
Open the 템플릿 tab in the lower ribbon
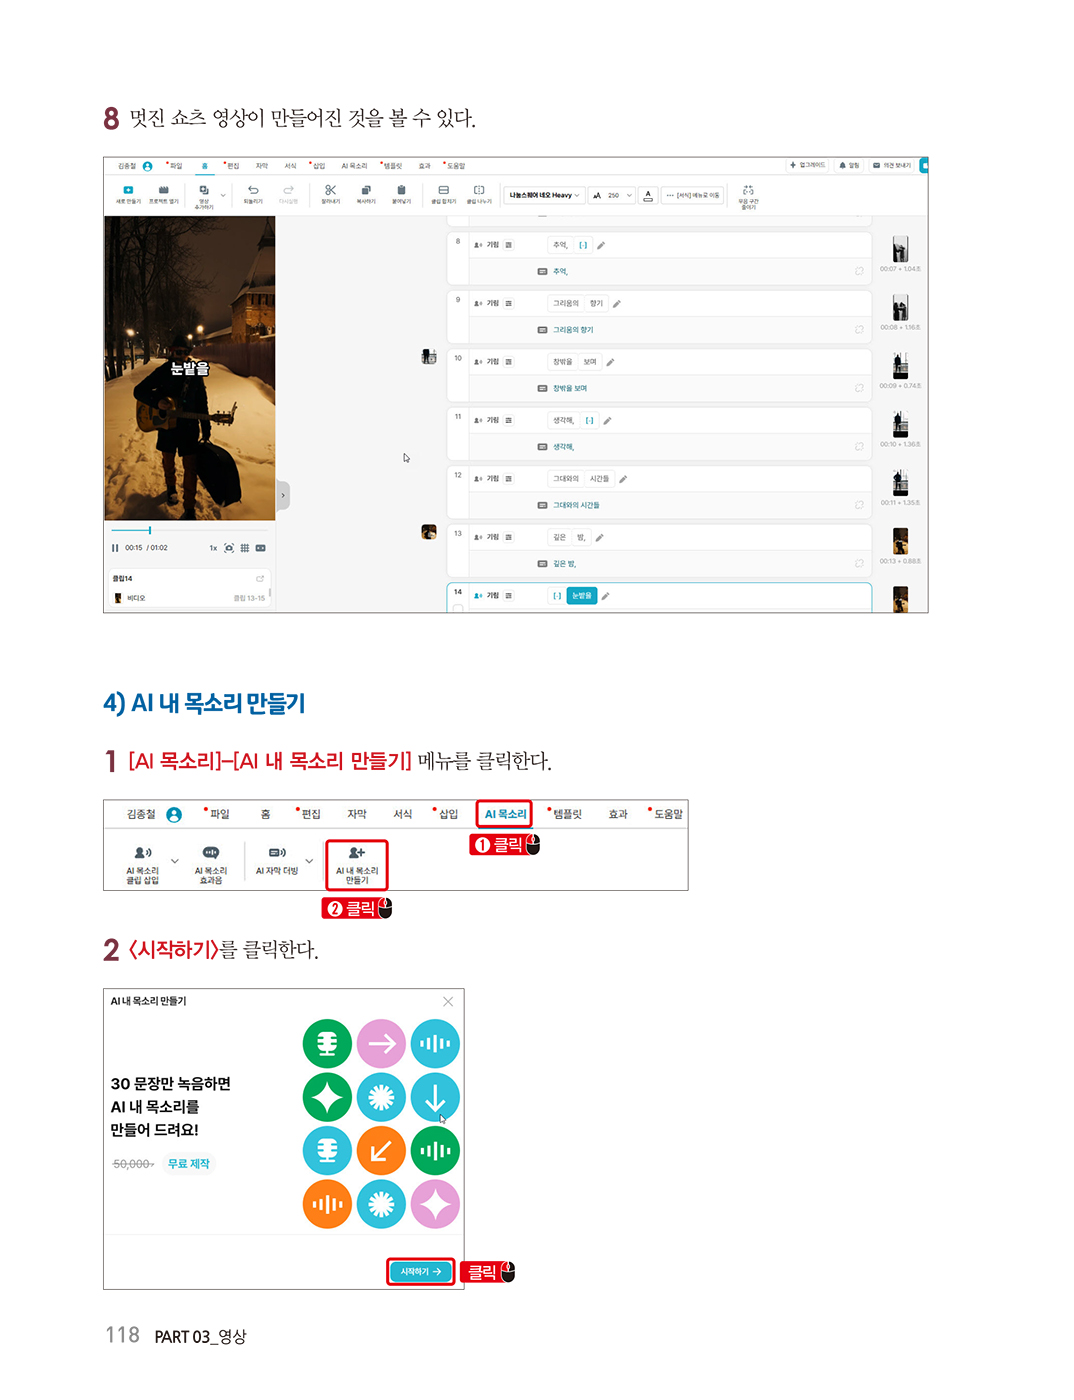(x=567, y=814)
